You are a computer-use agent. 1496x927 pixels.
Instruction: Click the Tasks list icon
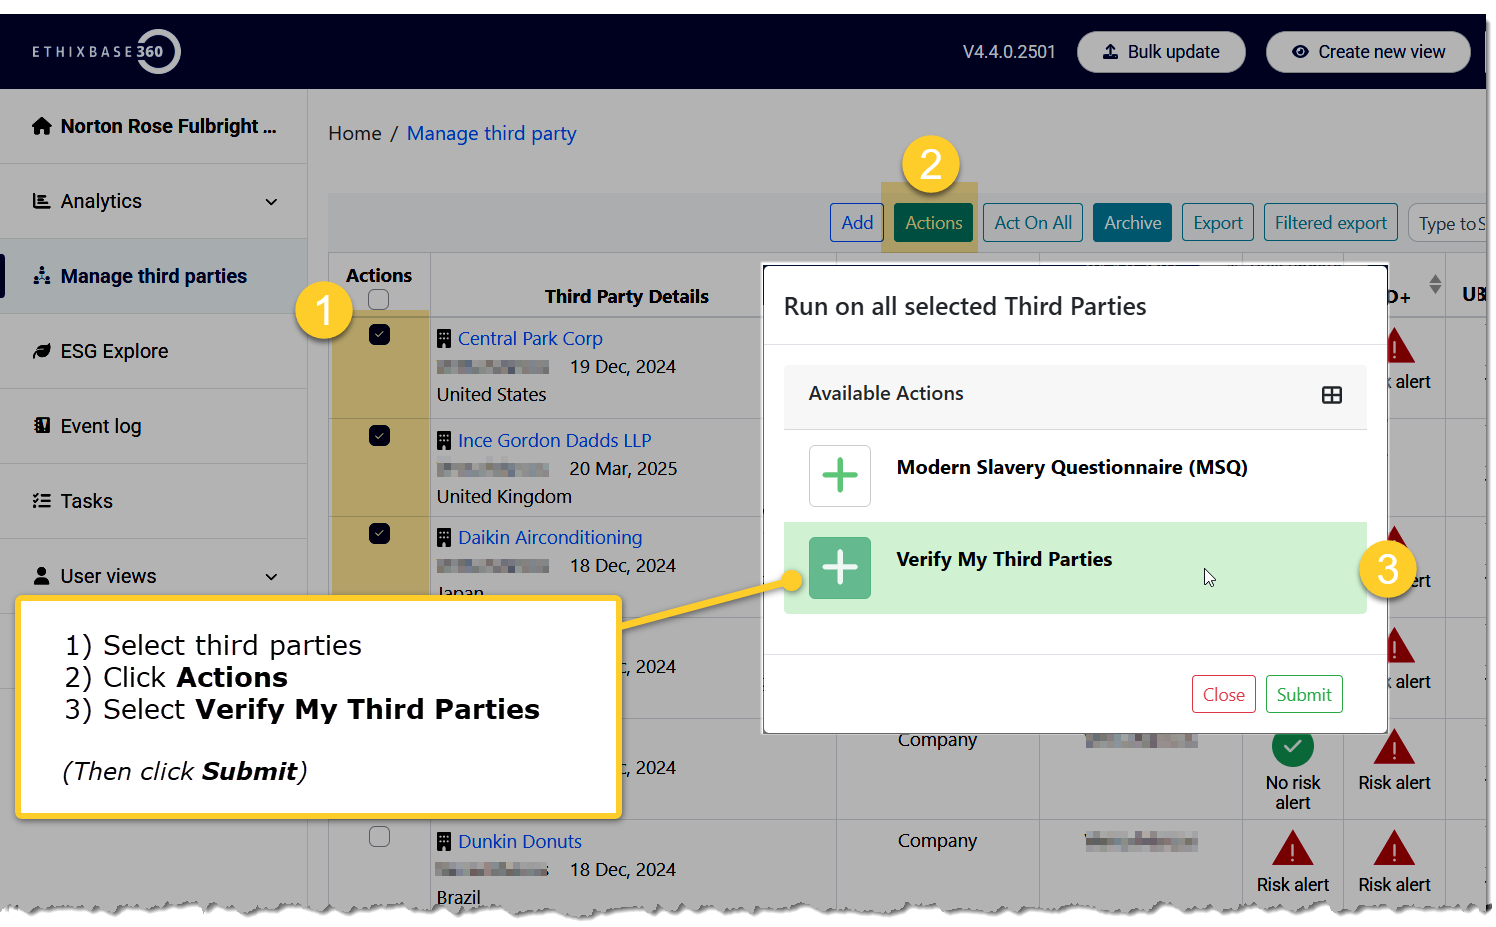tap(41, 501)
